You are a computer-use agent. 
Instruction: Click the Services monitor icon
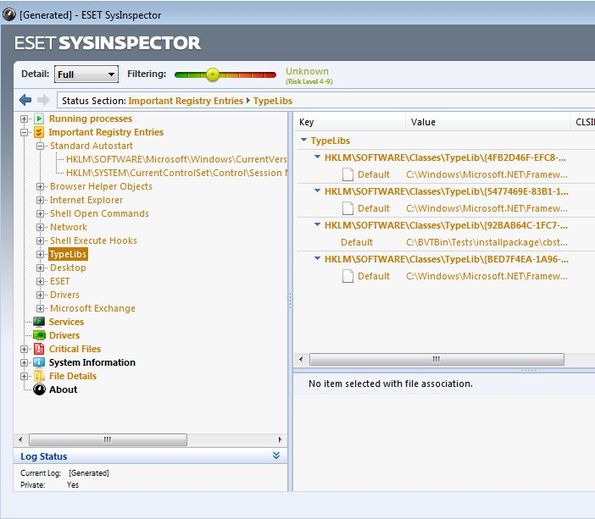[39, 322]
